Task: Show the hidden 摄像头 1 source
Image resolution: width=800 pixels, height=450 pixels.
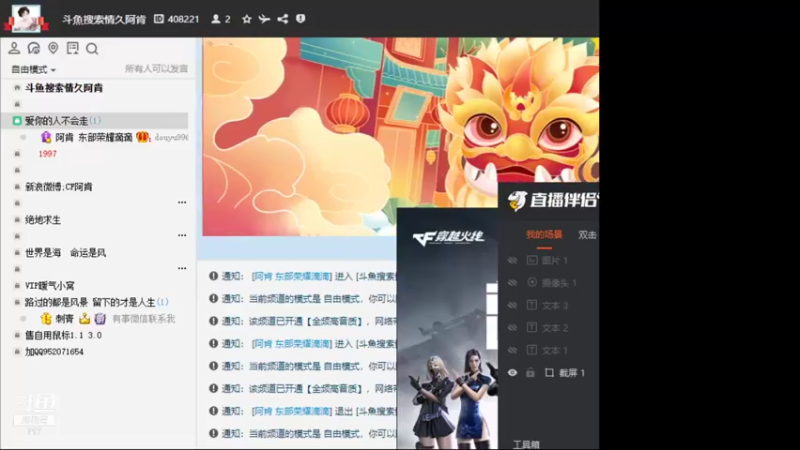Action: (x=512, y=283)
